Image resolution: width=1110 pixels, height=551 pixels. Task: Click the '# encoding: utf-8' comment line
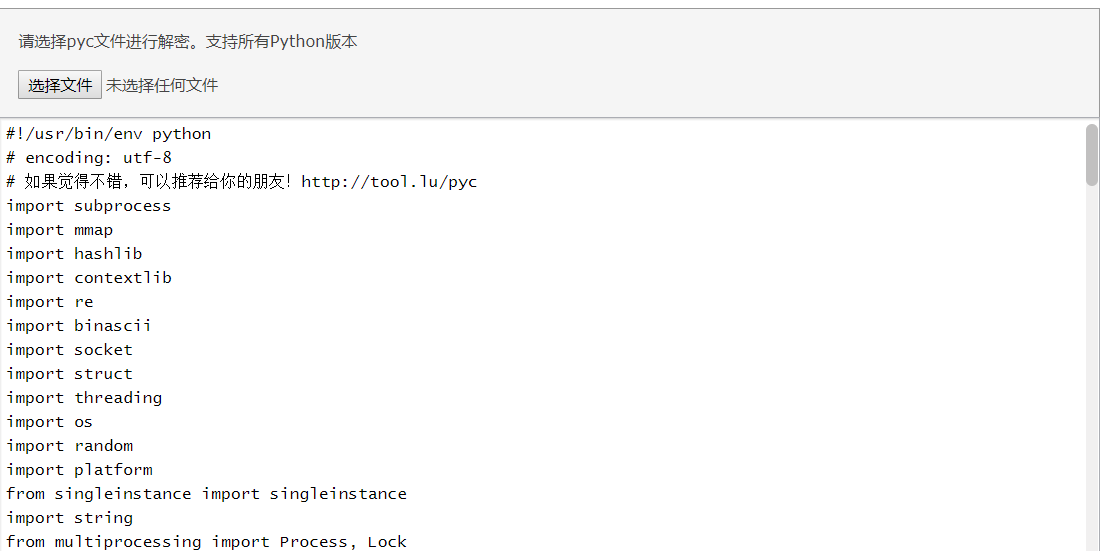click(x=88, y=158)
